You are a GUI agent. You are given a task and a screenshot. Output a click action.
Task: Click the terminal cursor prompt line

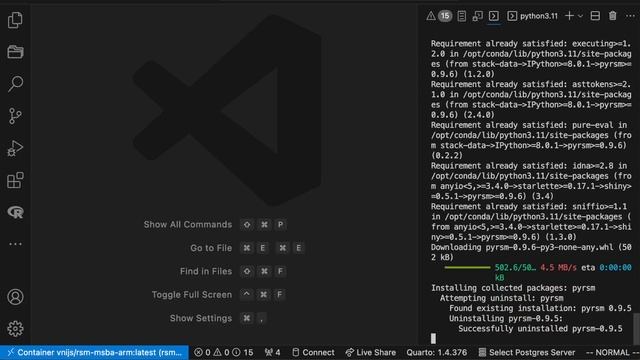pyautogui.click(x=433, y=338)
